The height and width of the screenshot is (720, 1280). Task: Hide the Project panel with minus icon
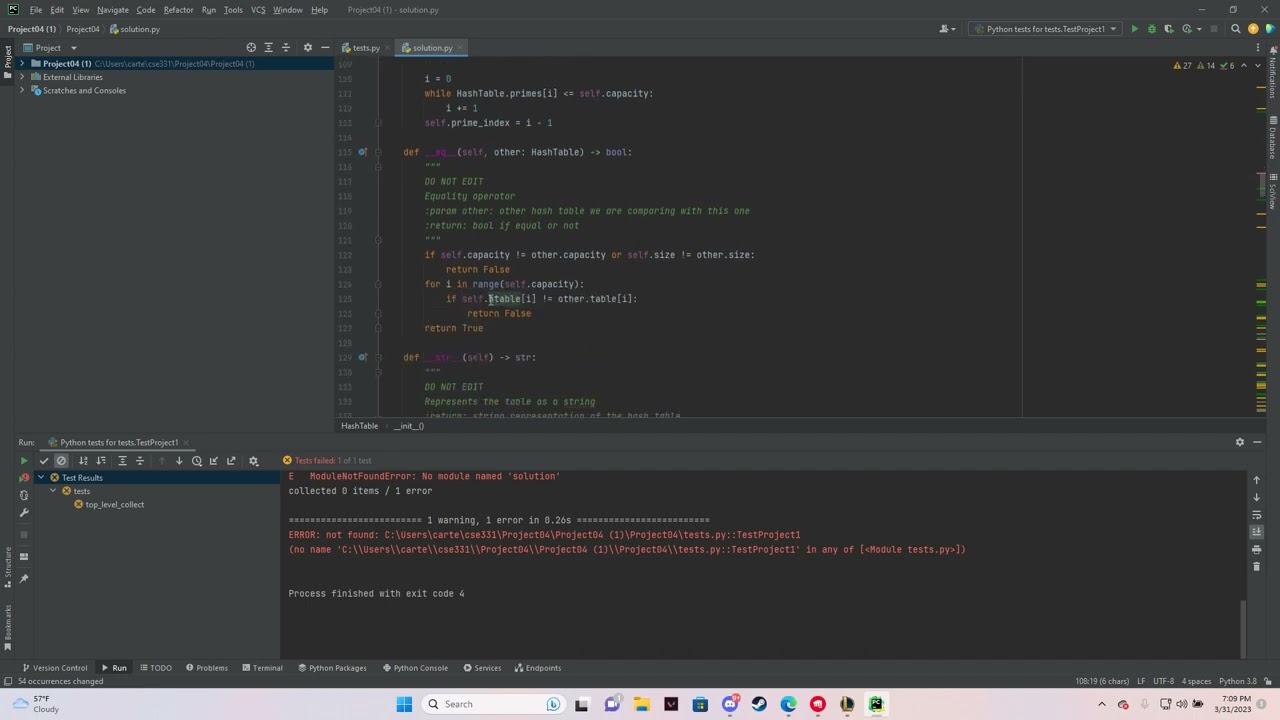(x=324, y=48)
